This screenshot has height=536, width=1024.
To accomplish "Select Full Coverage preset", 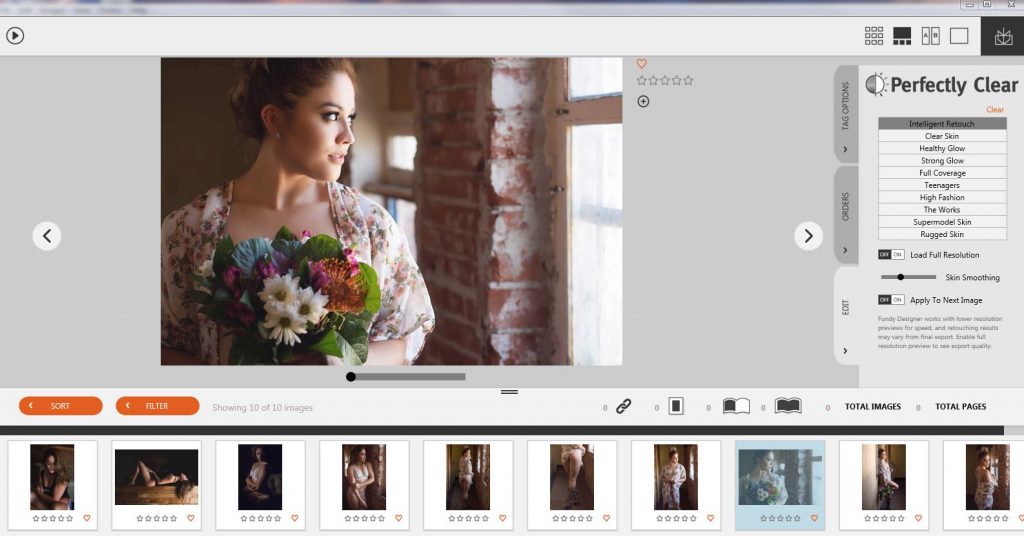I will (x=942, y=173).
